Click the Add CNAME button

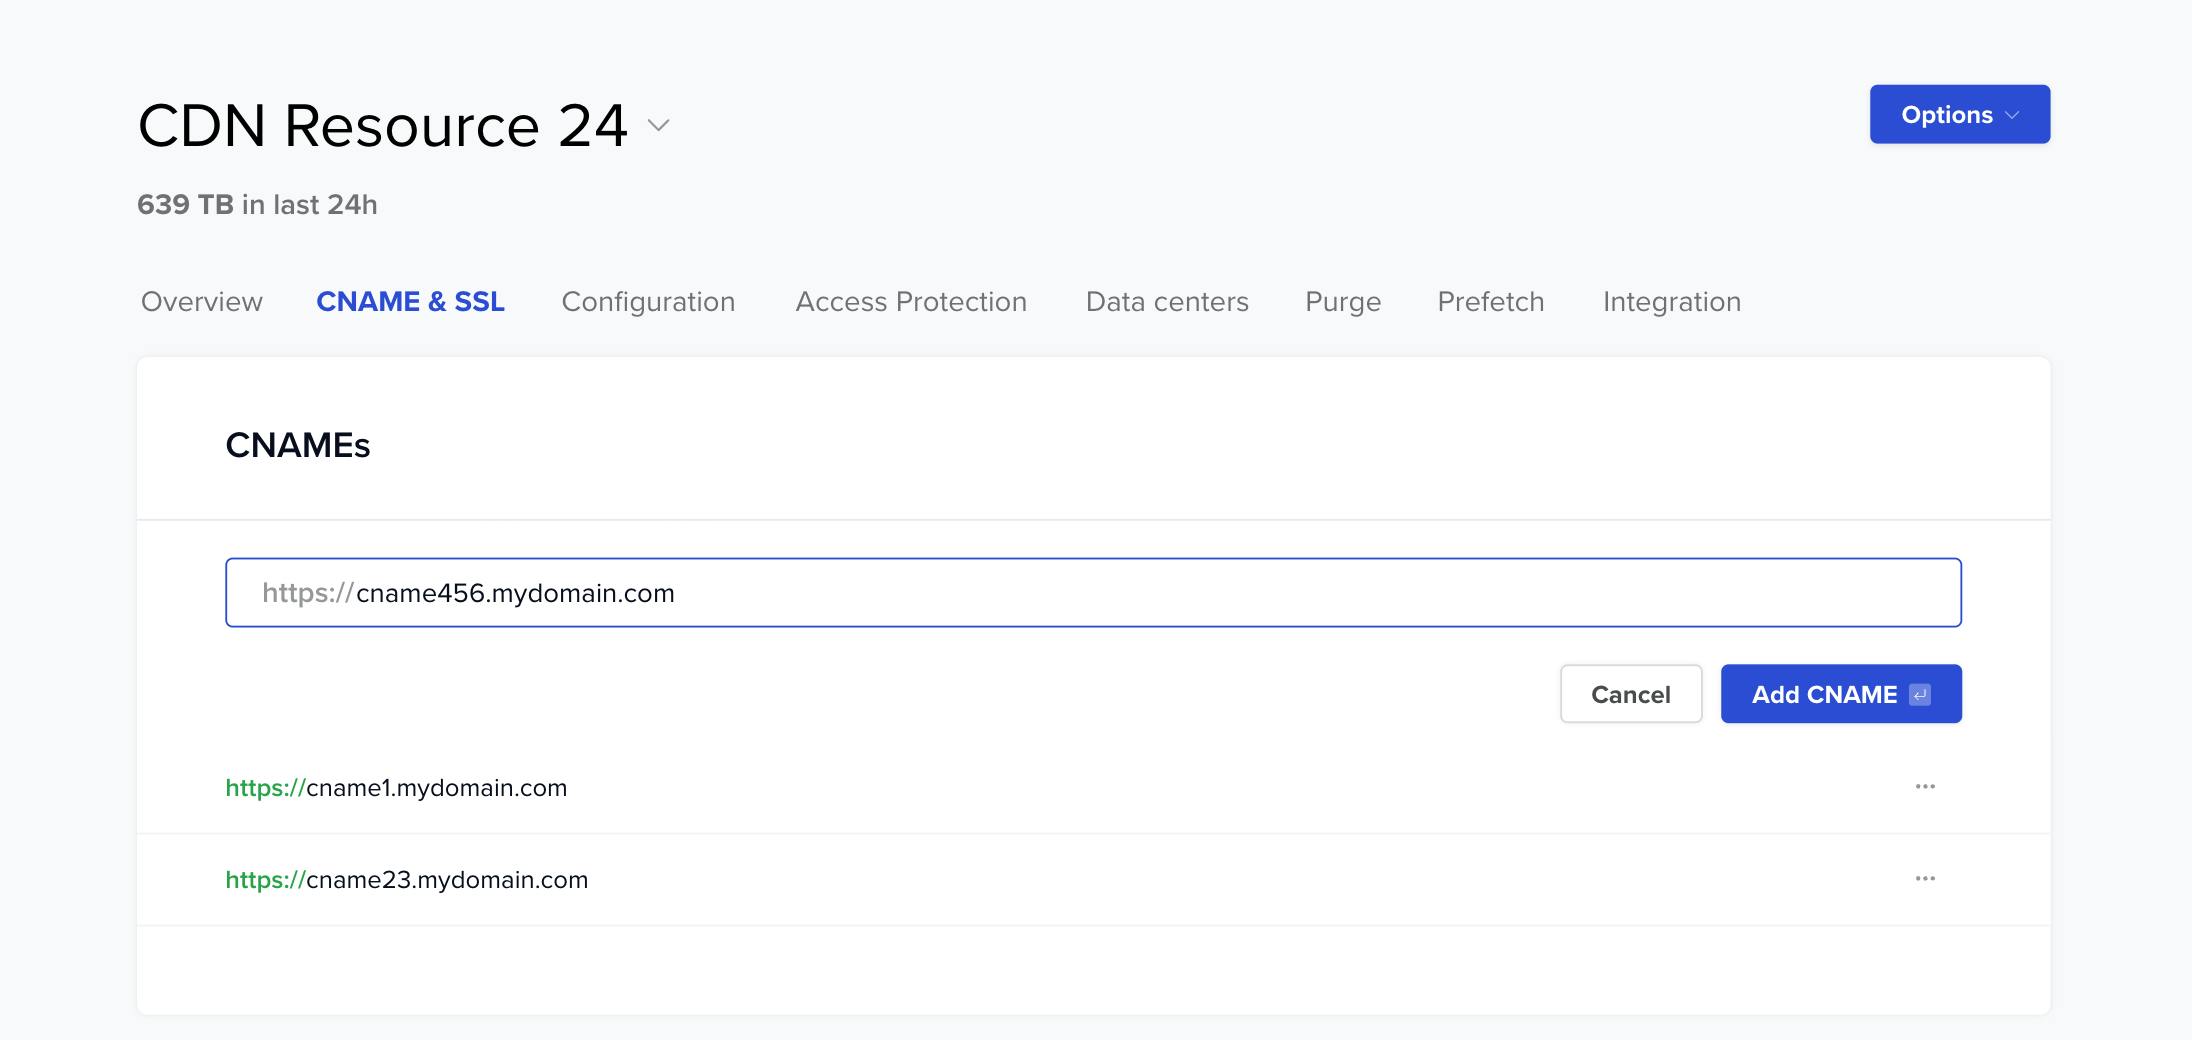[x=1823, y=695]
